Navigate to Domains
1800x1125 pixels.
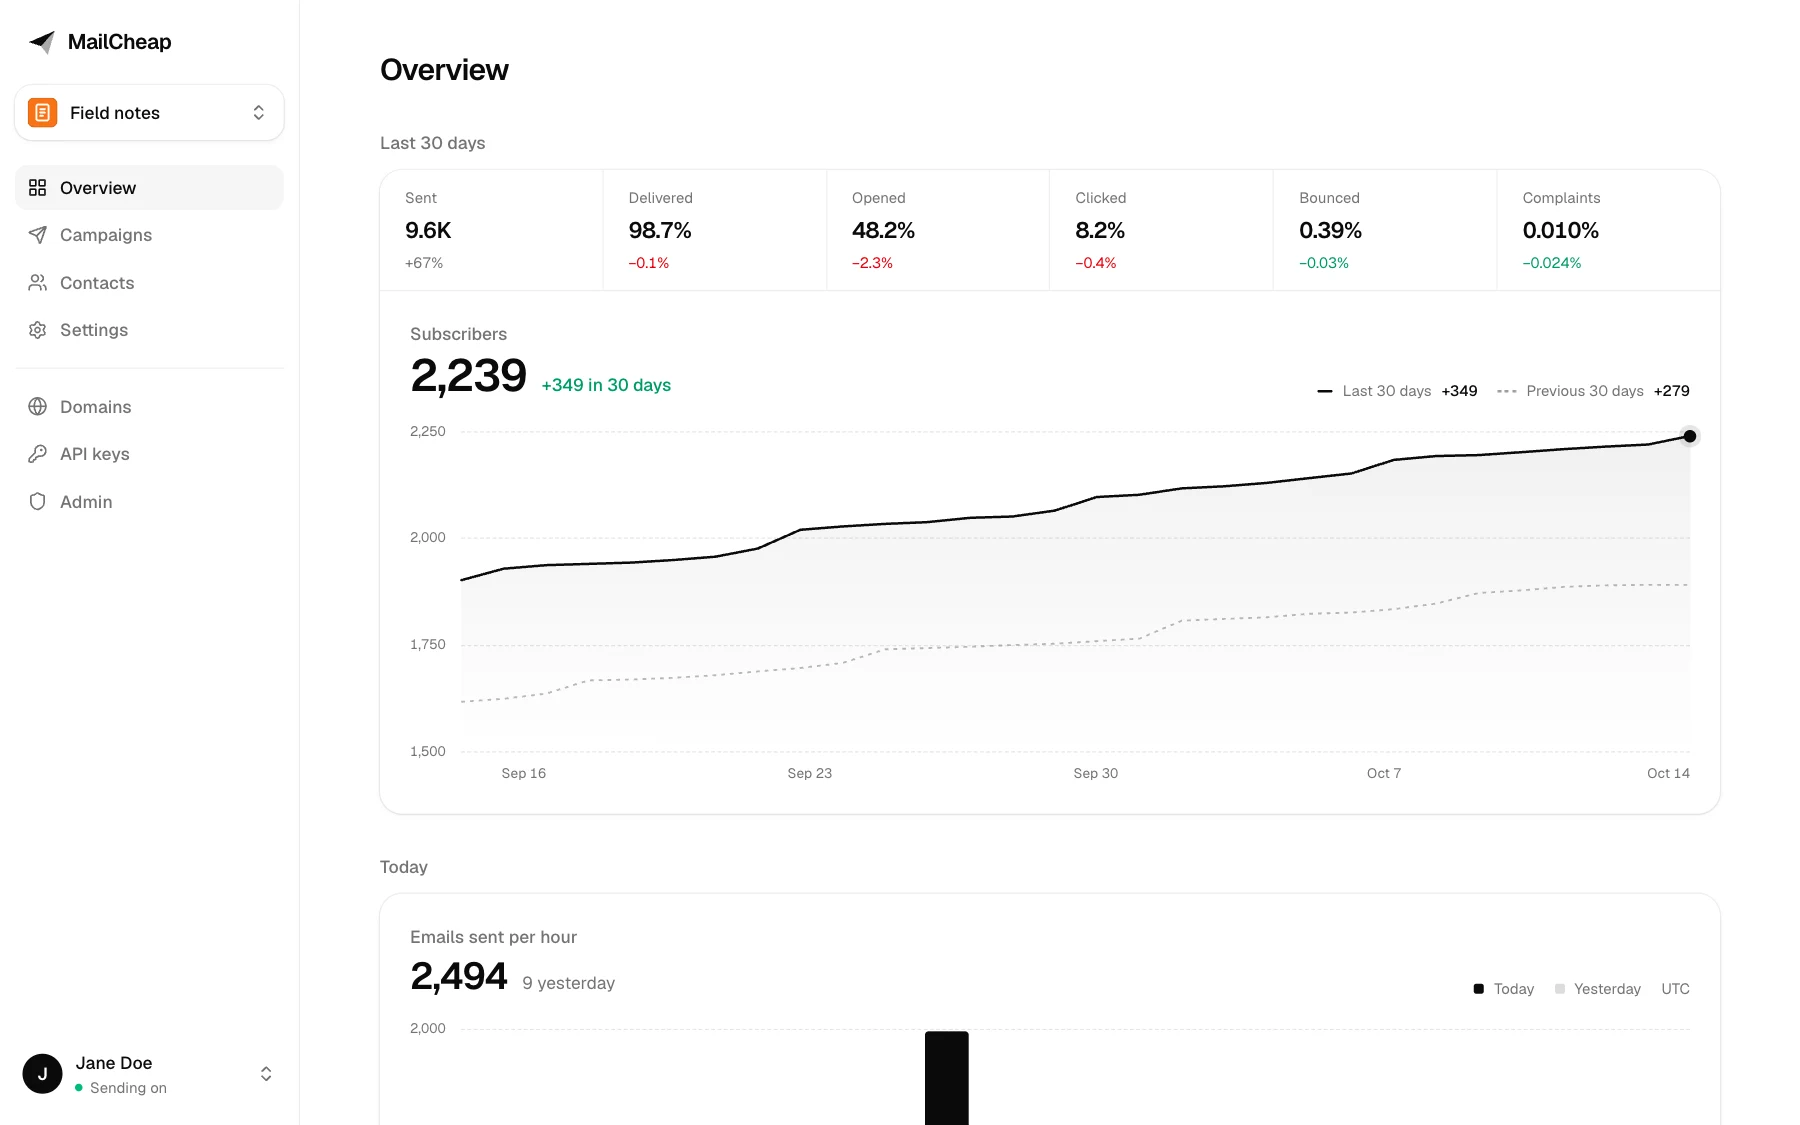tap(149, 407)
